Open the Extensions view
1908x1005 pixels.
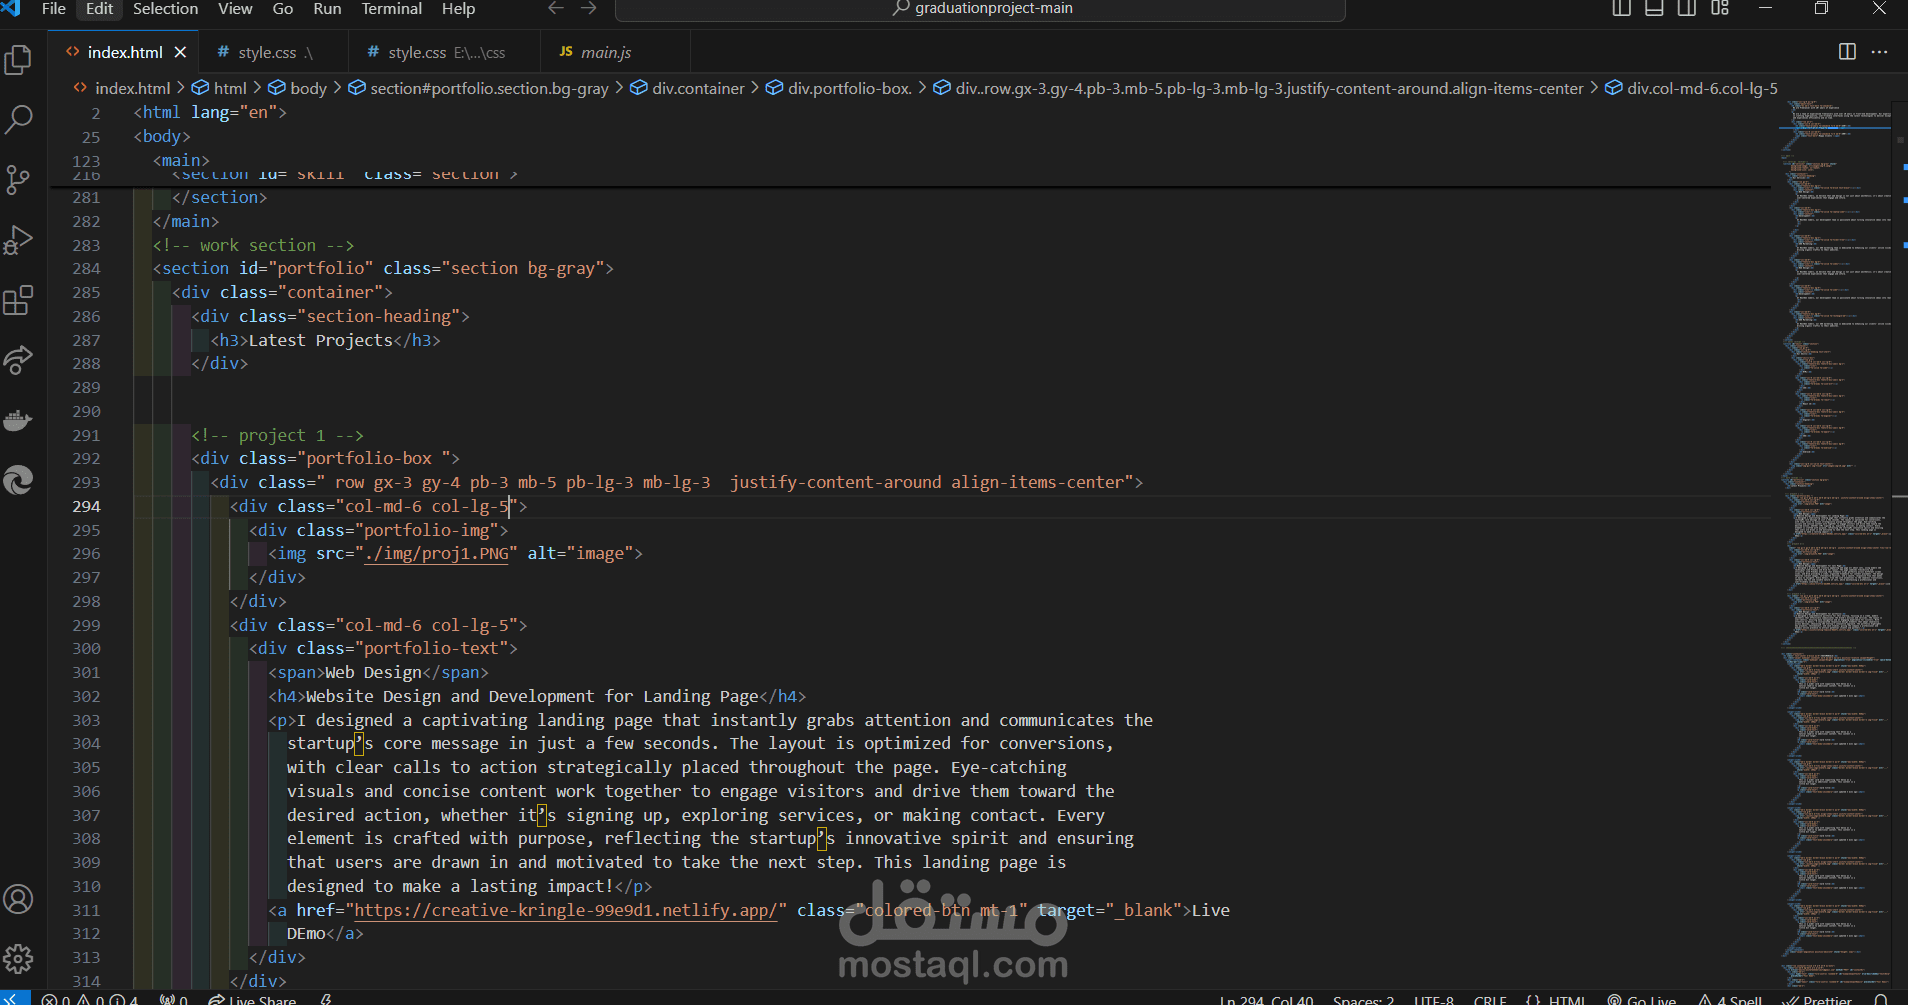pyautogui.click(x=18, y=300)
